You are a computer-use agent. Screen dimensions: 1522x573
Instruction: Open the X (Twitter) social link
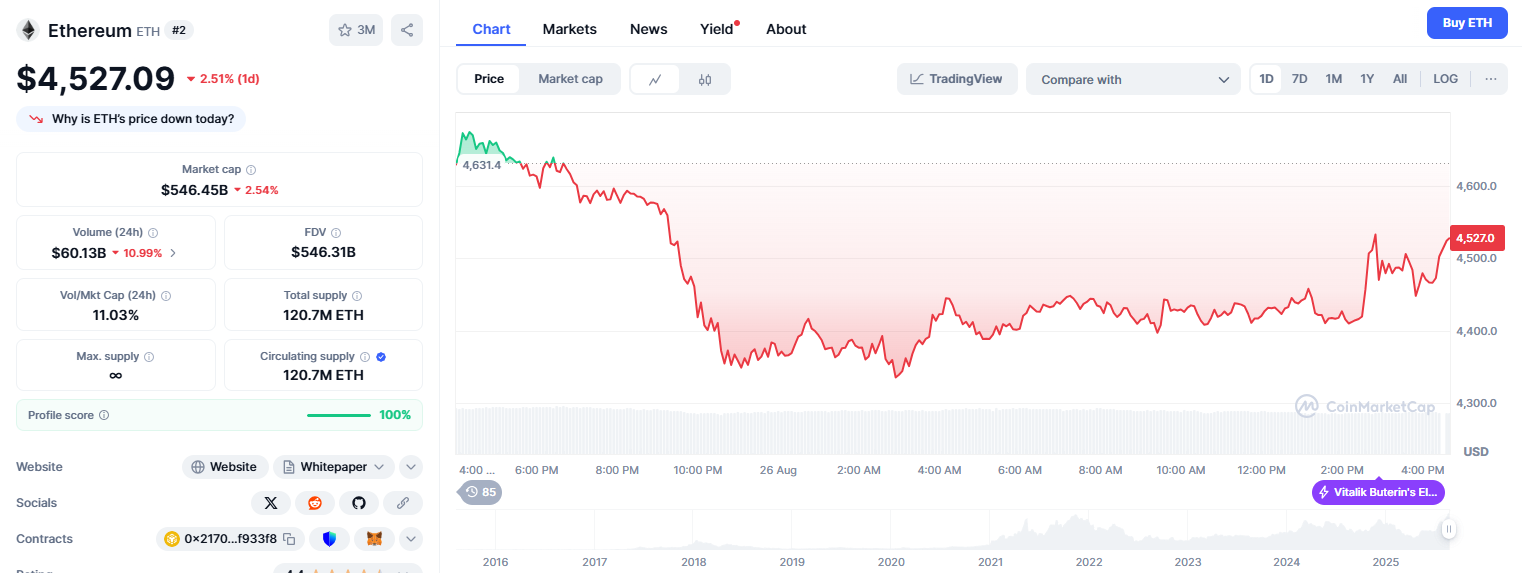[271, 503]
